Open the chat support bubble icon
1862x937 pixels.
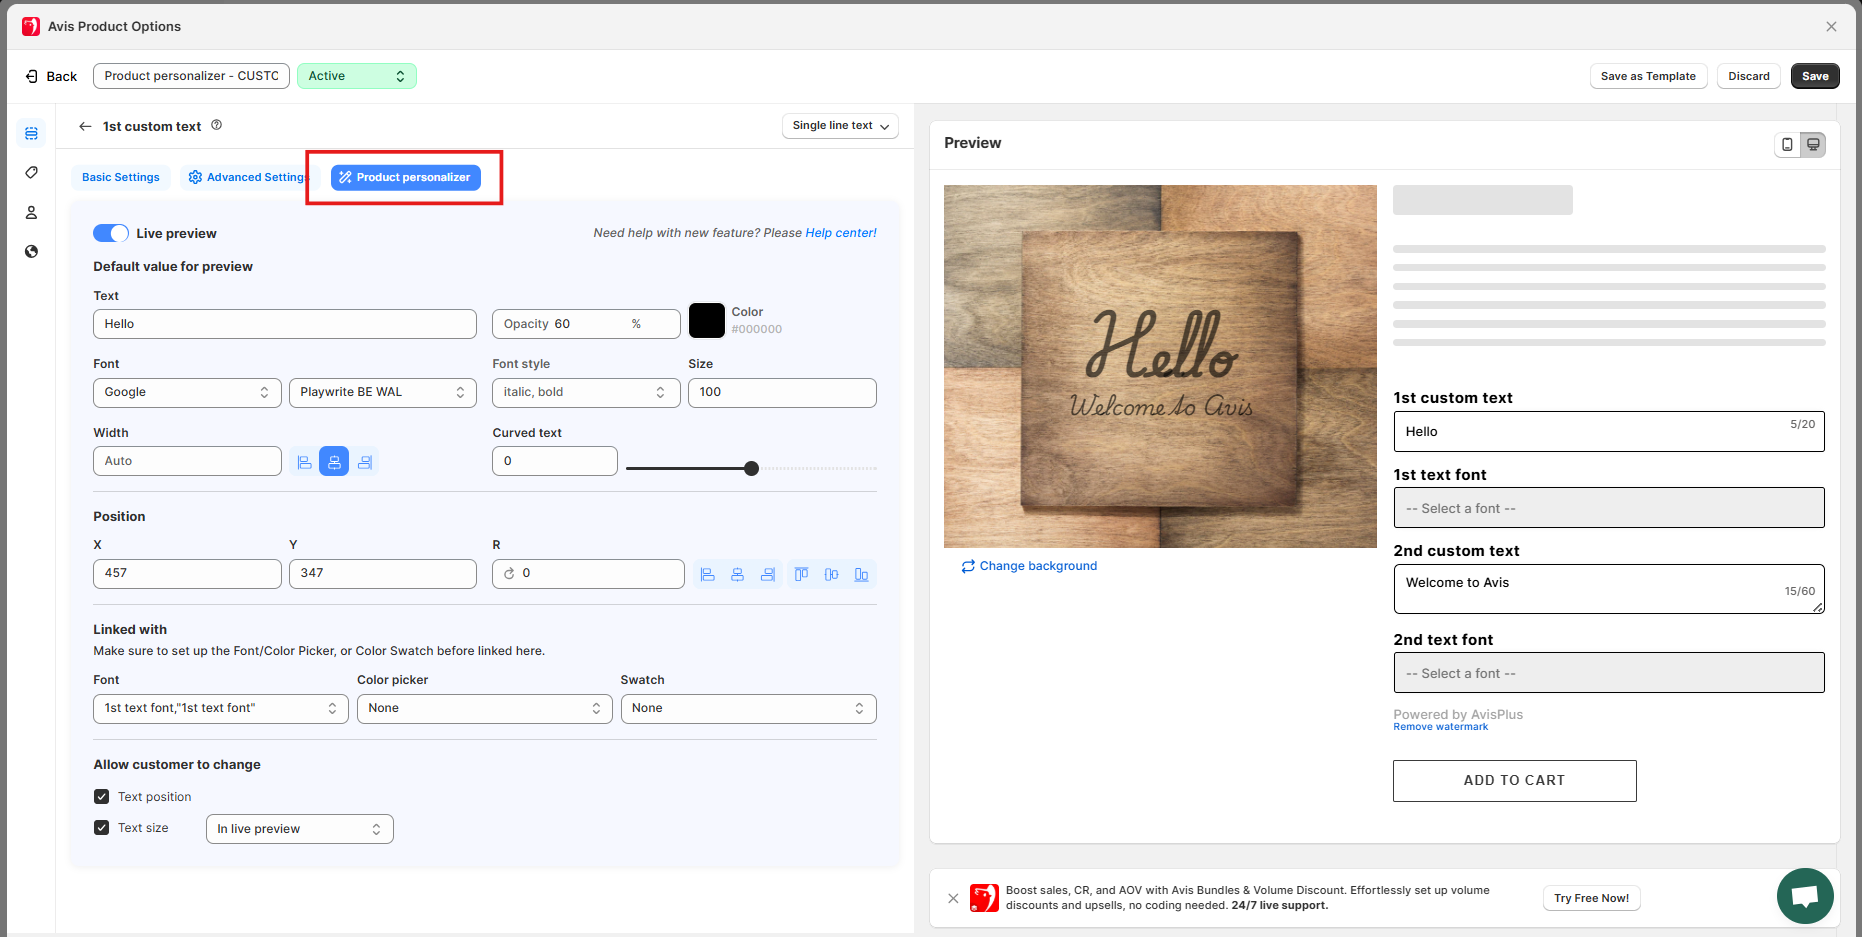(x=1804, y=896)
